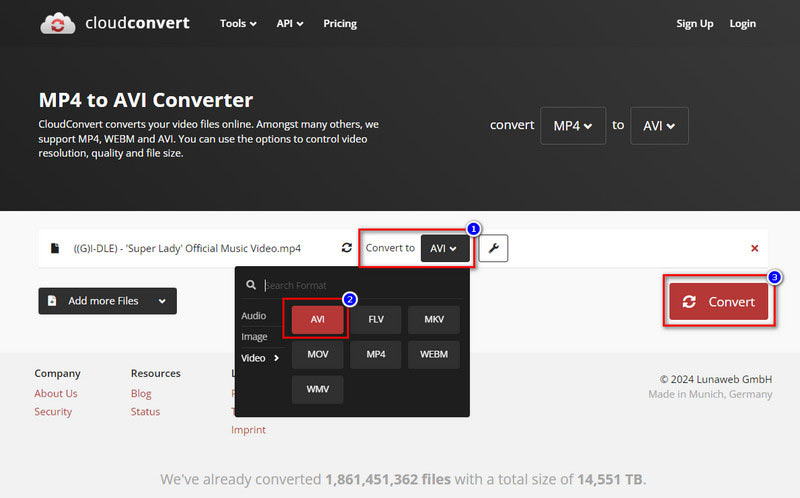Viewport: 800px width, 498px height.
Task: Click the Super Lady mp4 file name
Action: (187, 248)
